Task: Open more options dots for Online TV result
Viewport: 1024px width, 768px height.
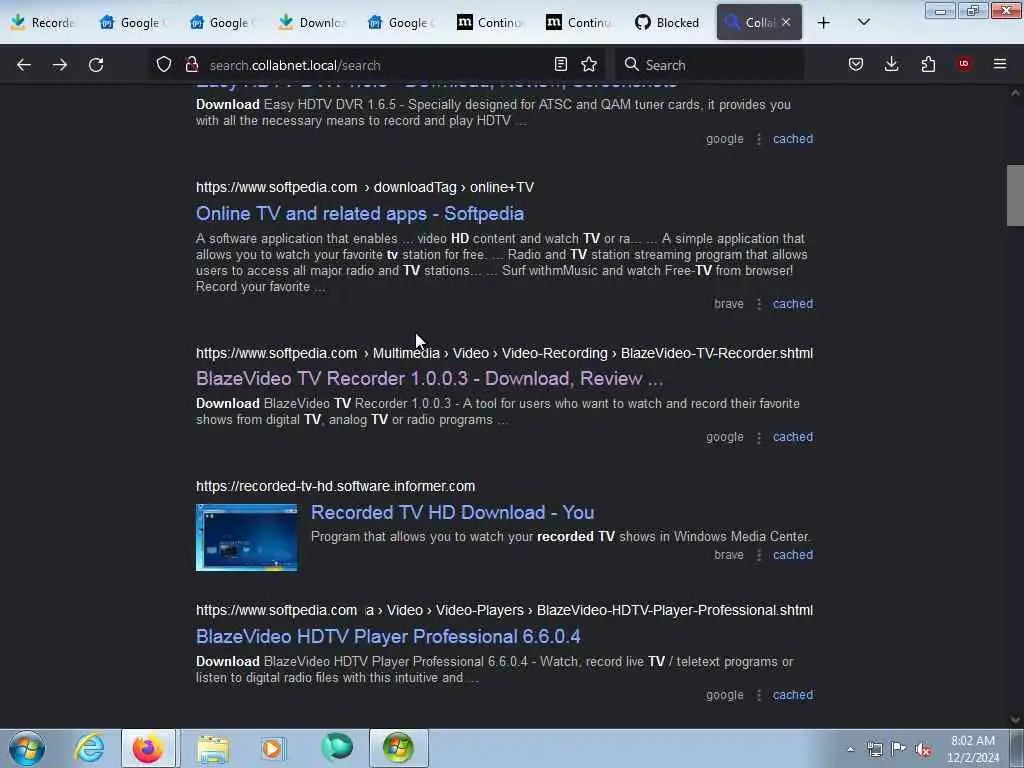Action: [x=759, y=304]
